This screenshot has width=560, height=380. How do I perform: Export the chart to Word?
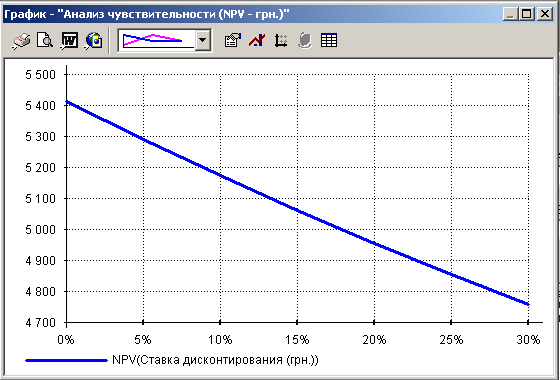point(69,40)
